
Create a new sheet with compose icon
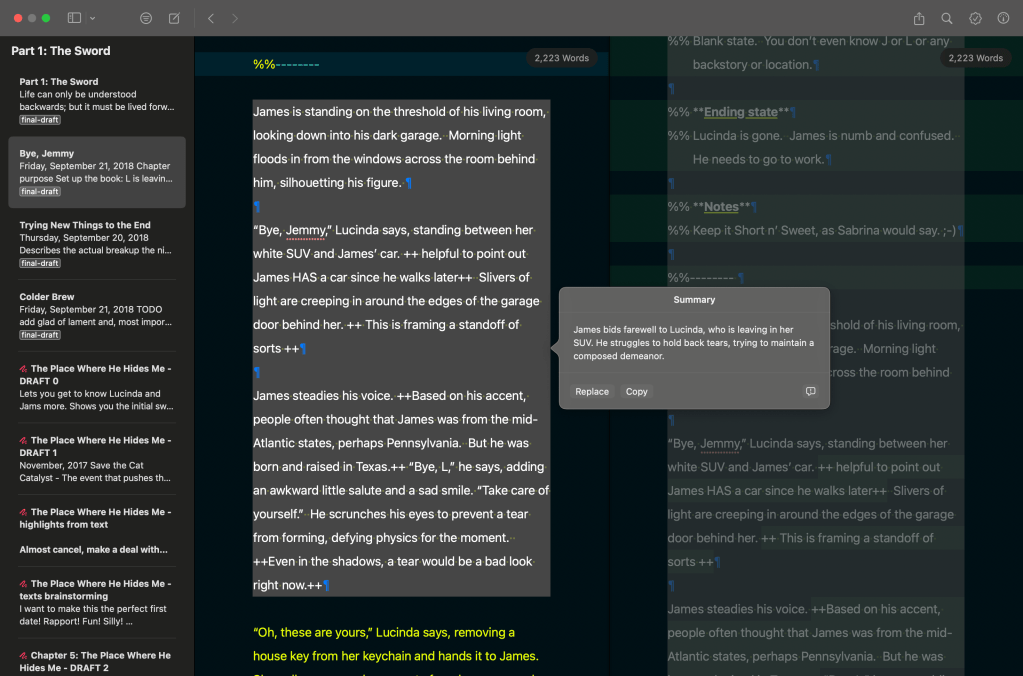click(174, 18)
